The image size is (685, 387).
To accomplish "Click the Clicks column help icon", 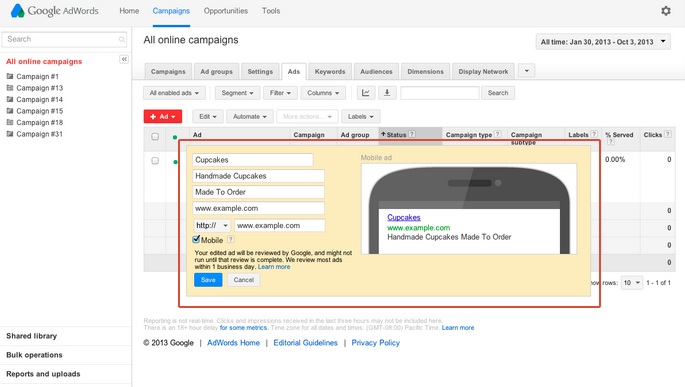I will 668,135.
